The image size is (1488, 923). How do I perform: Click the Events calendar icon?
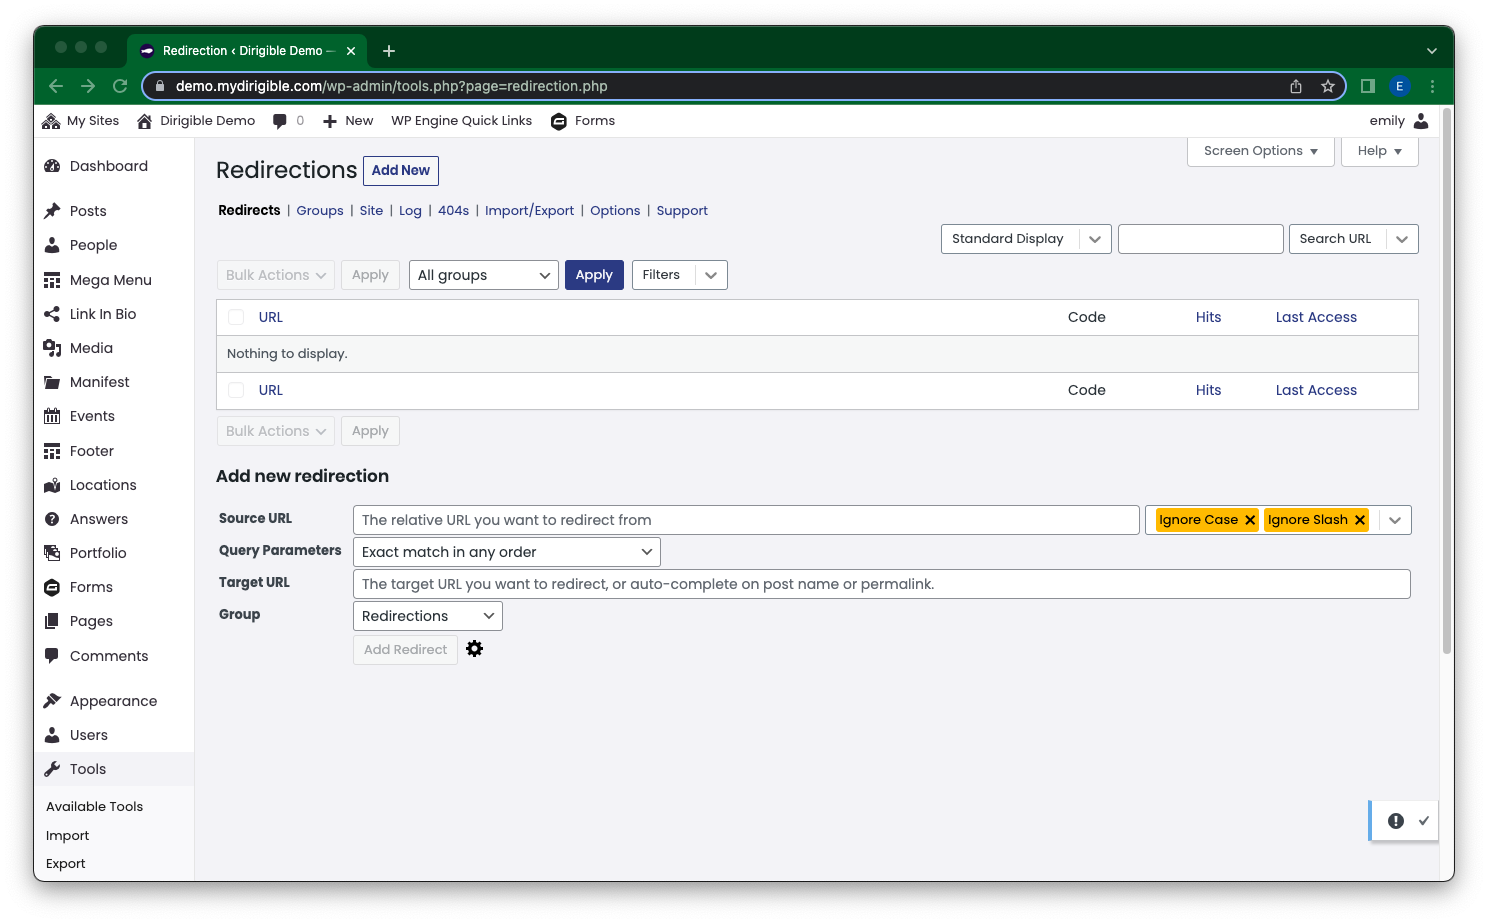[x=52, y=416]
